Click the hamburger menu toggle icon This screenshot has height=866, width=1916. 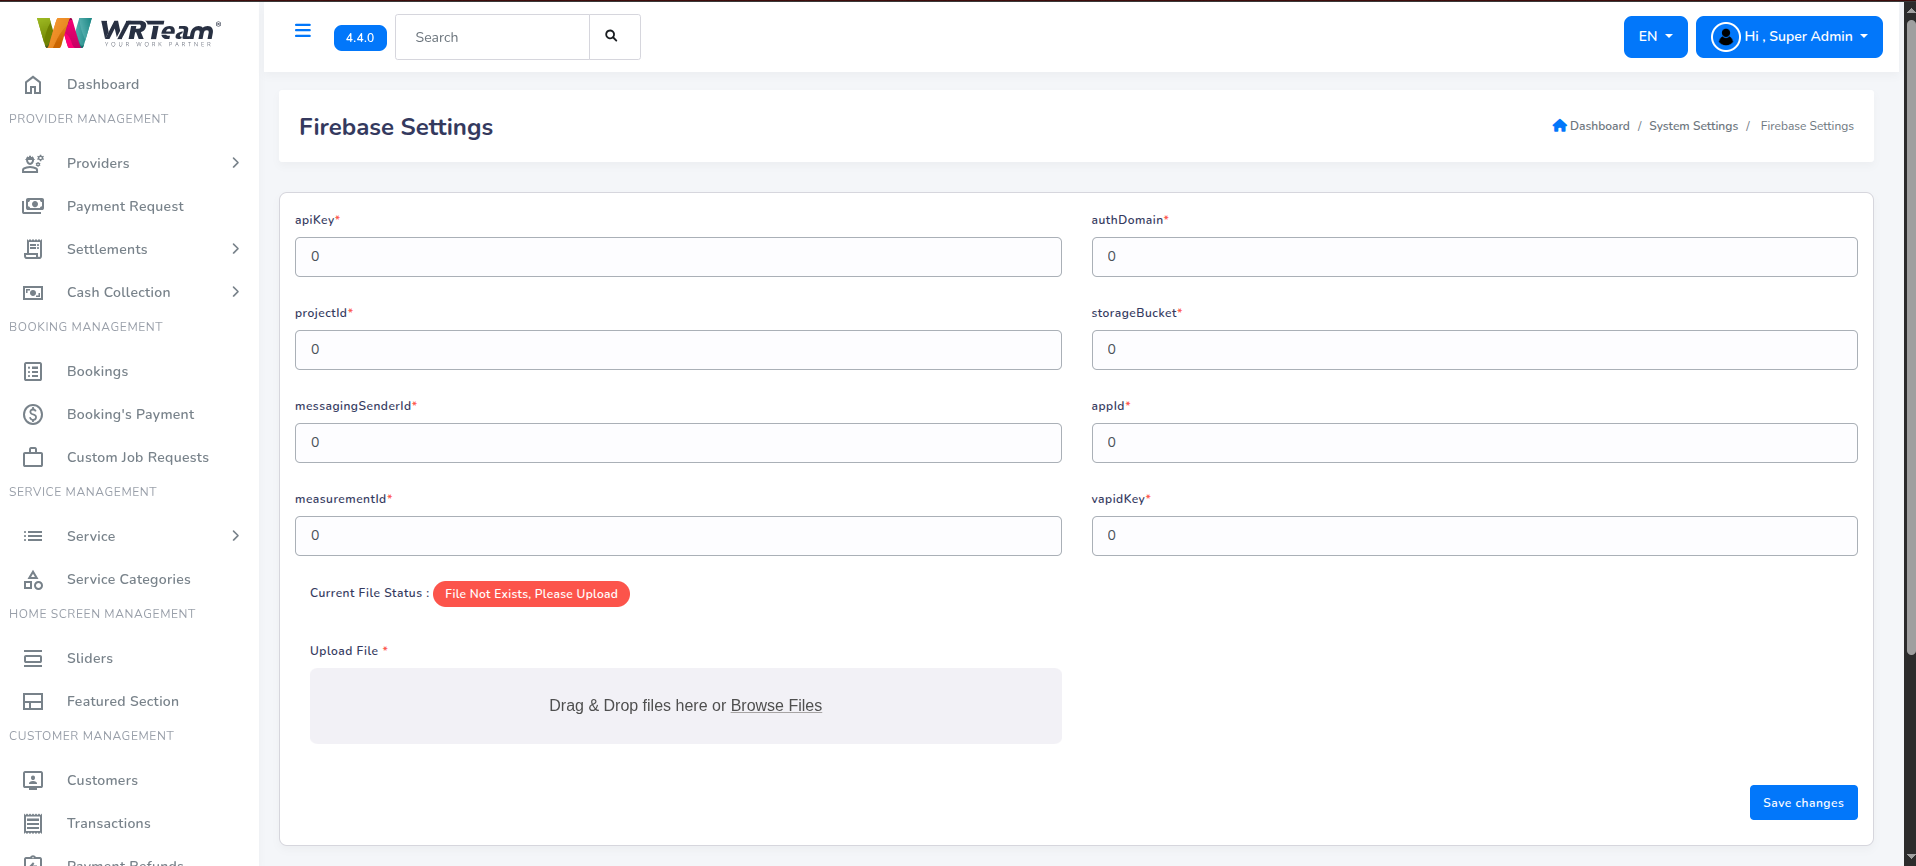click(x=302, y=31)
